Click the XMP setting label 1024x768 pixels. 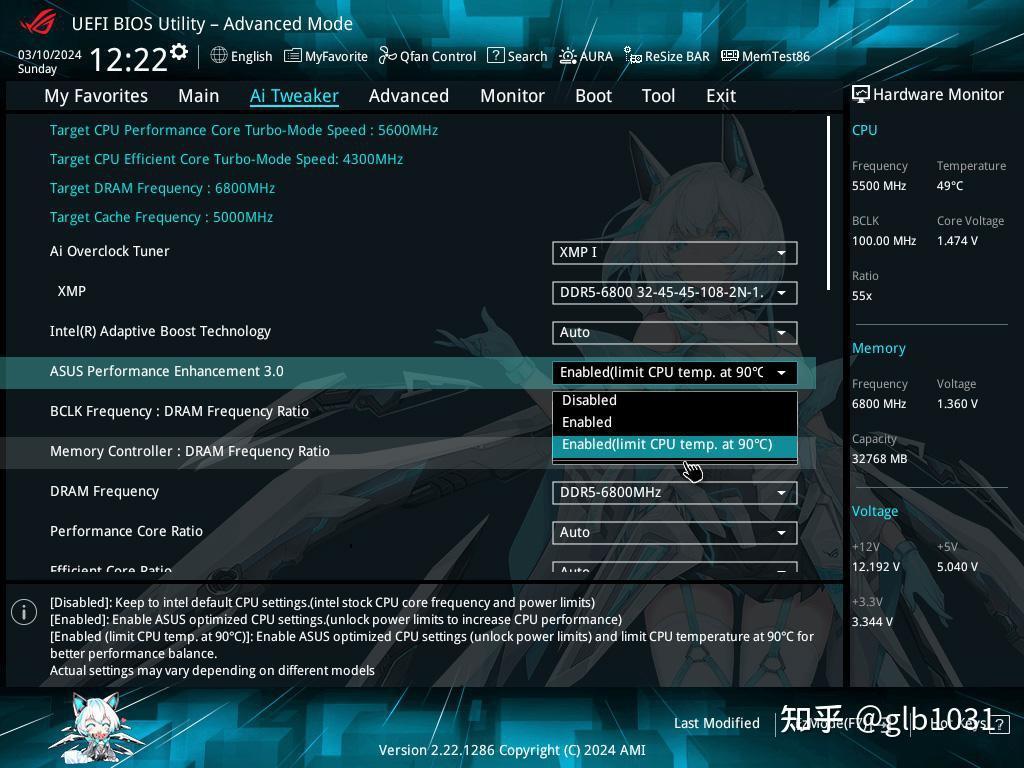[x=71, y=291]
